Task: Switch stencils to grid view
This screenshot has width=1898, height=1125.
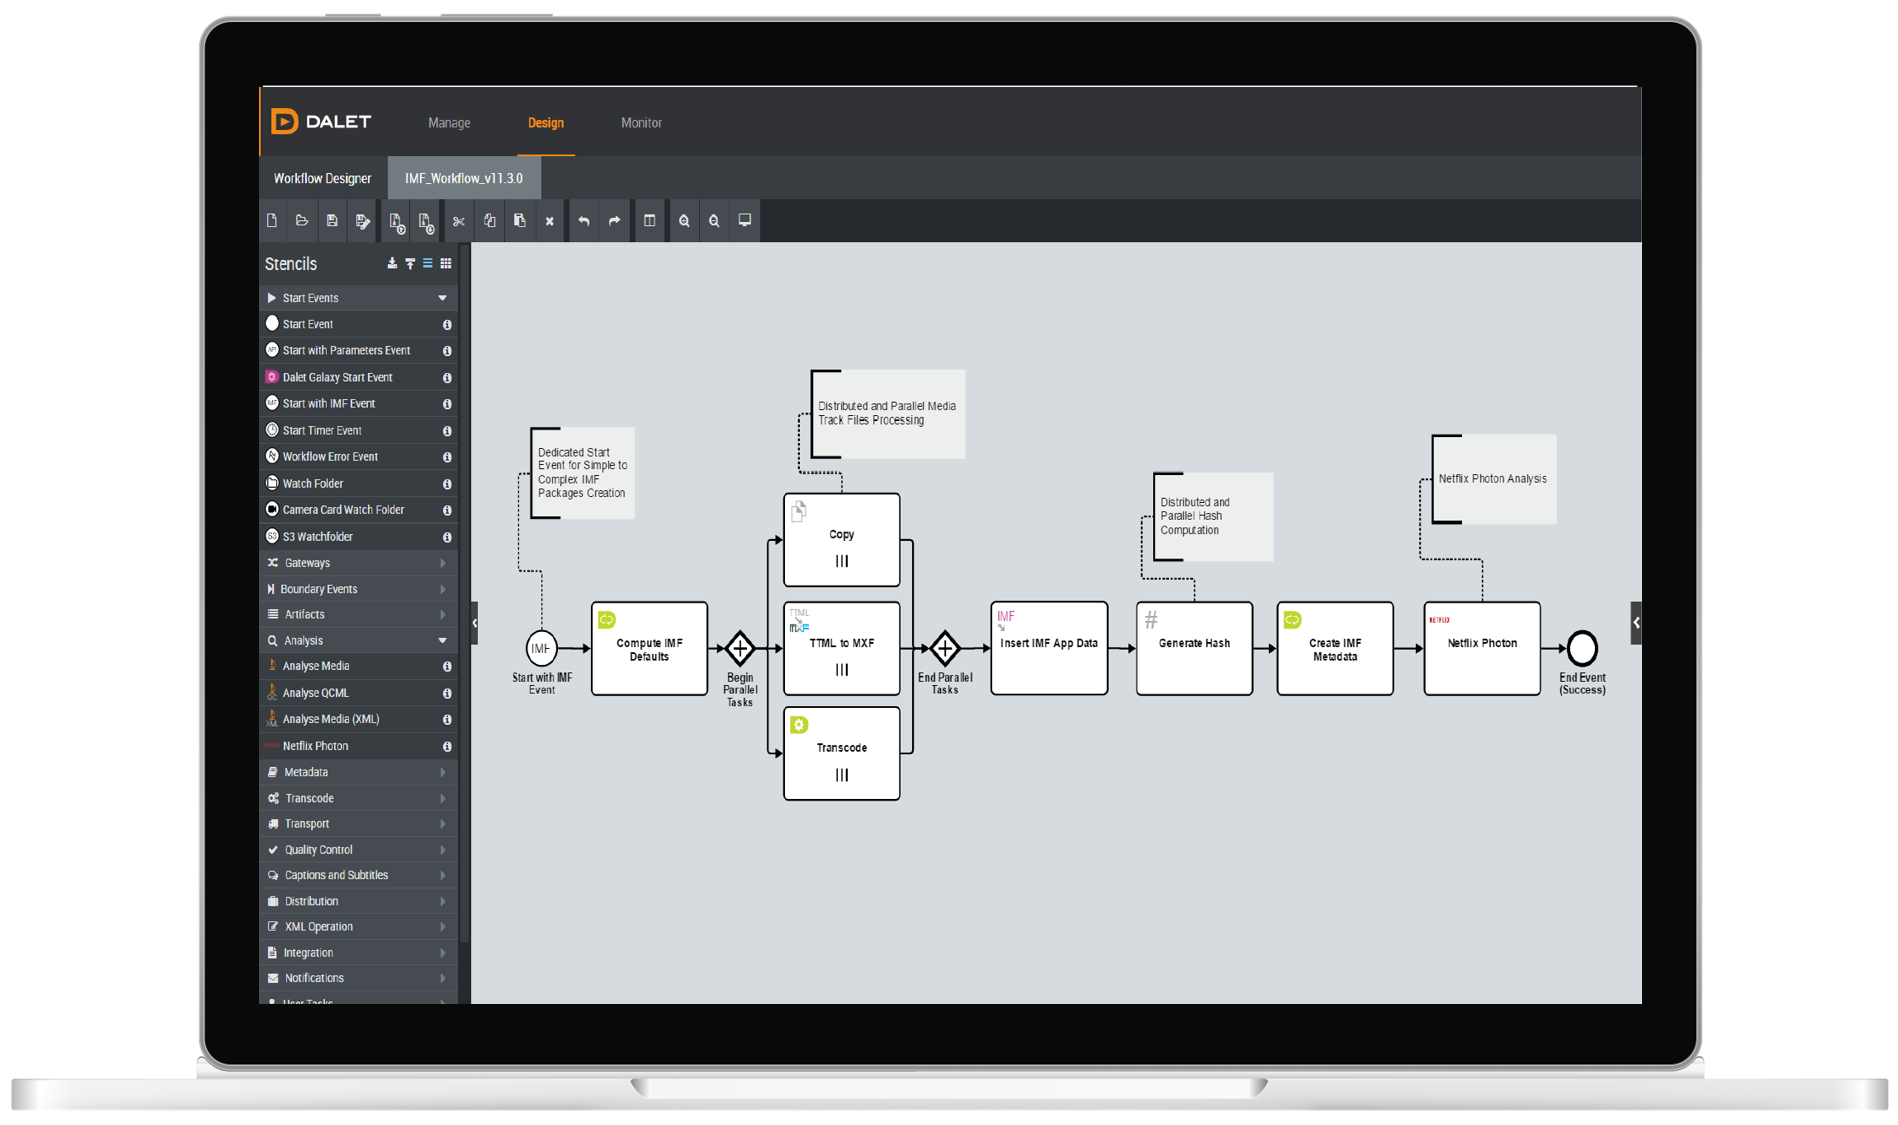Action: [446, 264]
